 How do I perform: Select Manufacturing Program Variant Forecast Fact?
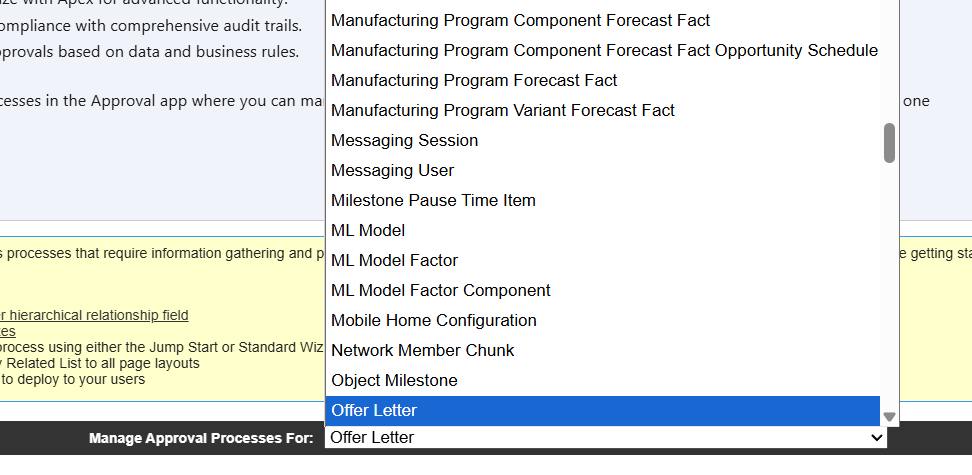point(503,110)
